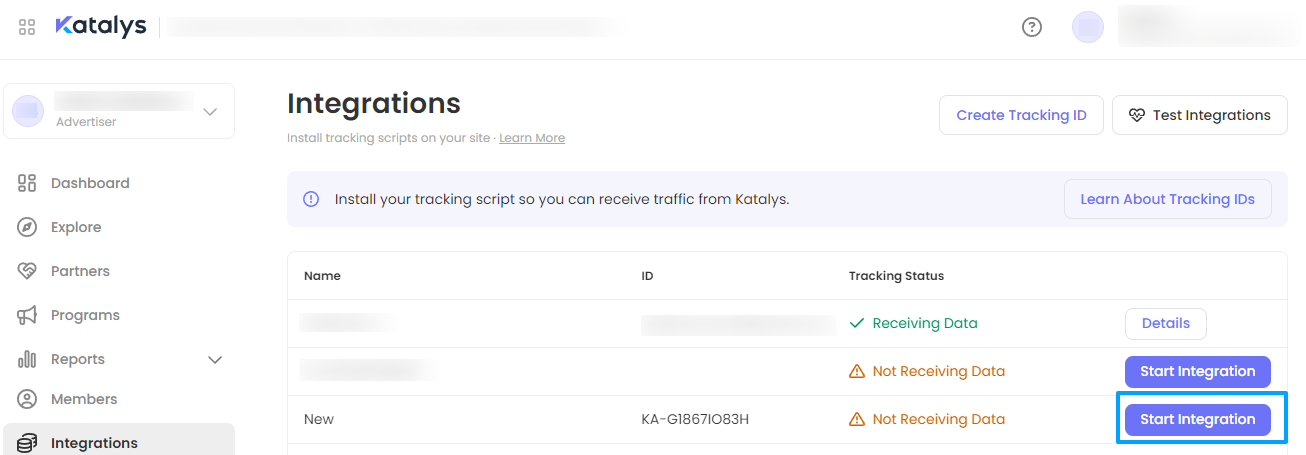Expand the Advertiser account switcher dropdown

point(210,111)
